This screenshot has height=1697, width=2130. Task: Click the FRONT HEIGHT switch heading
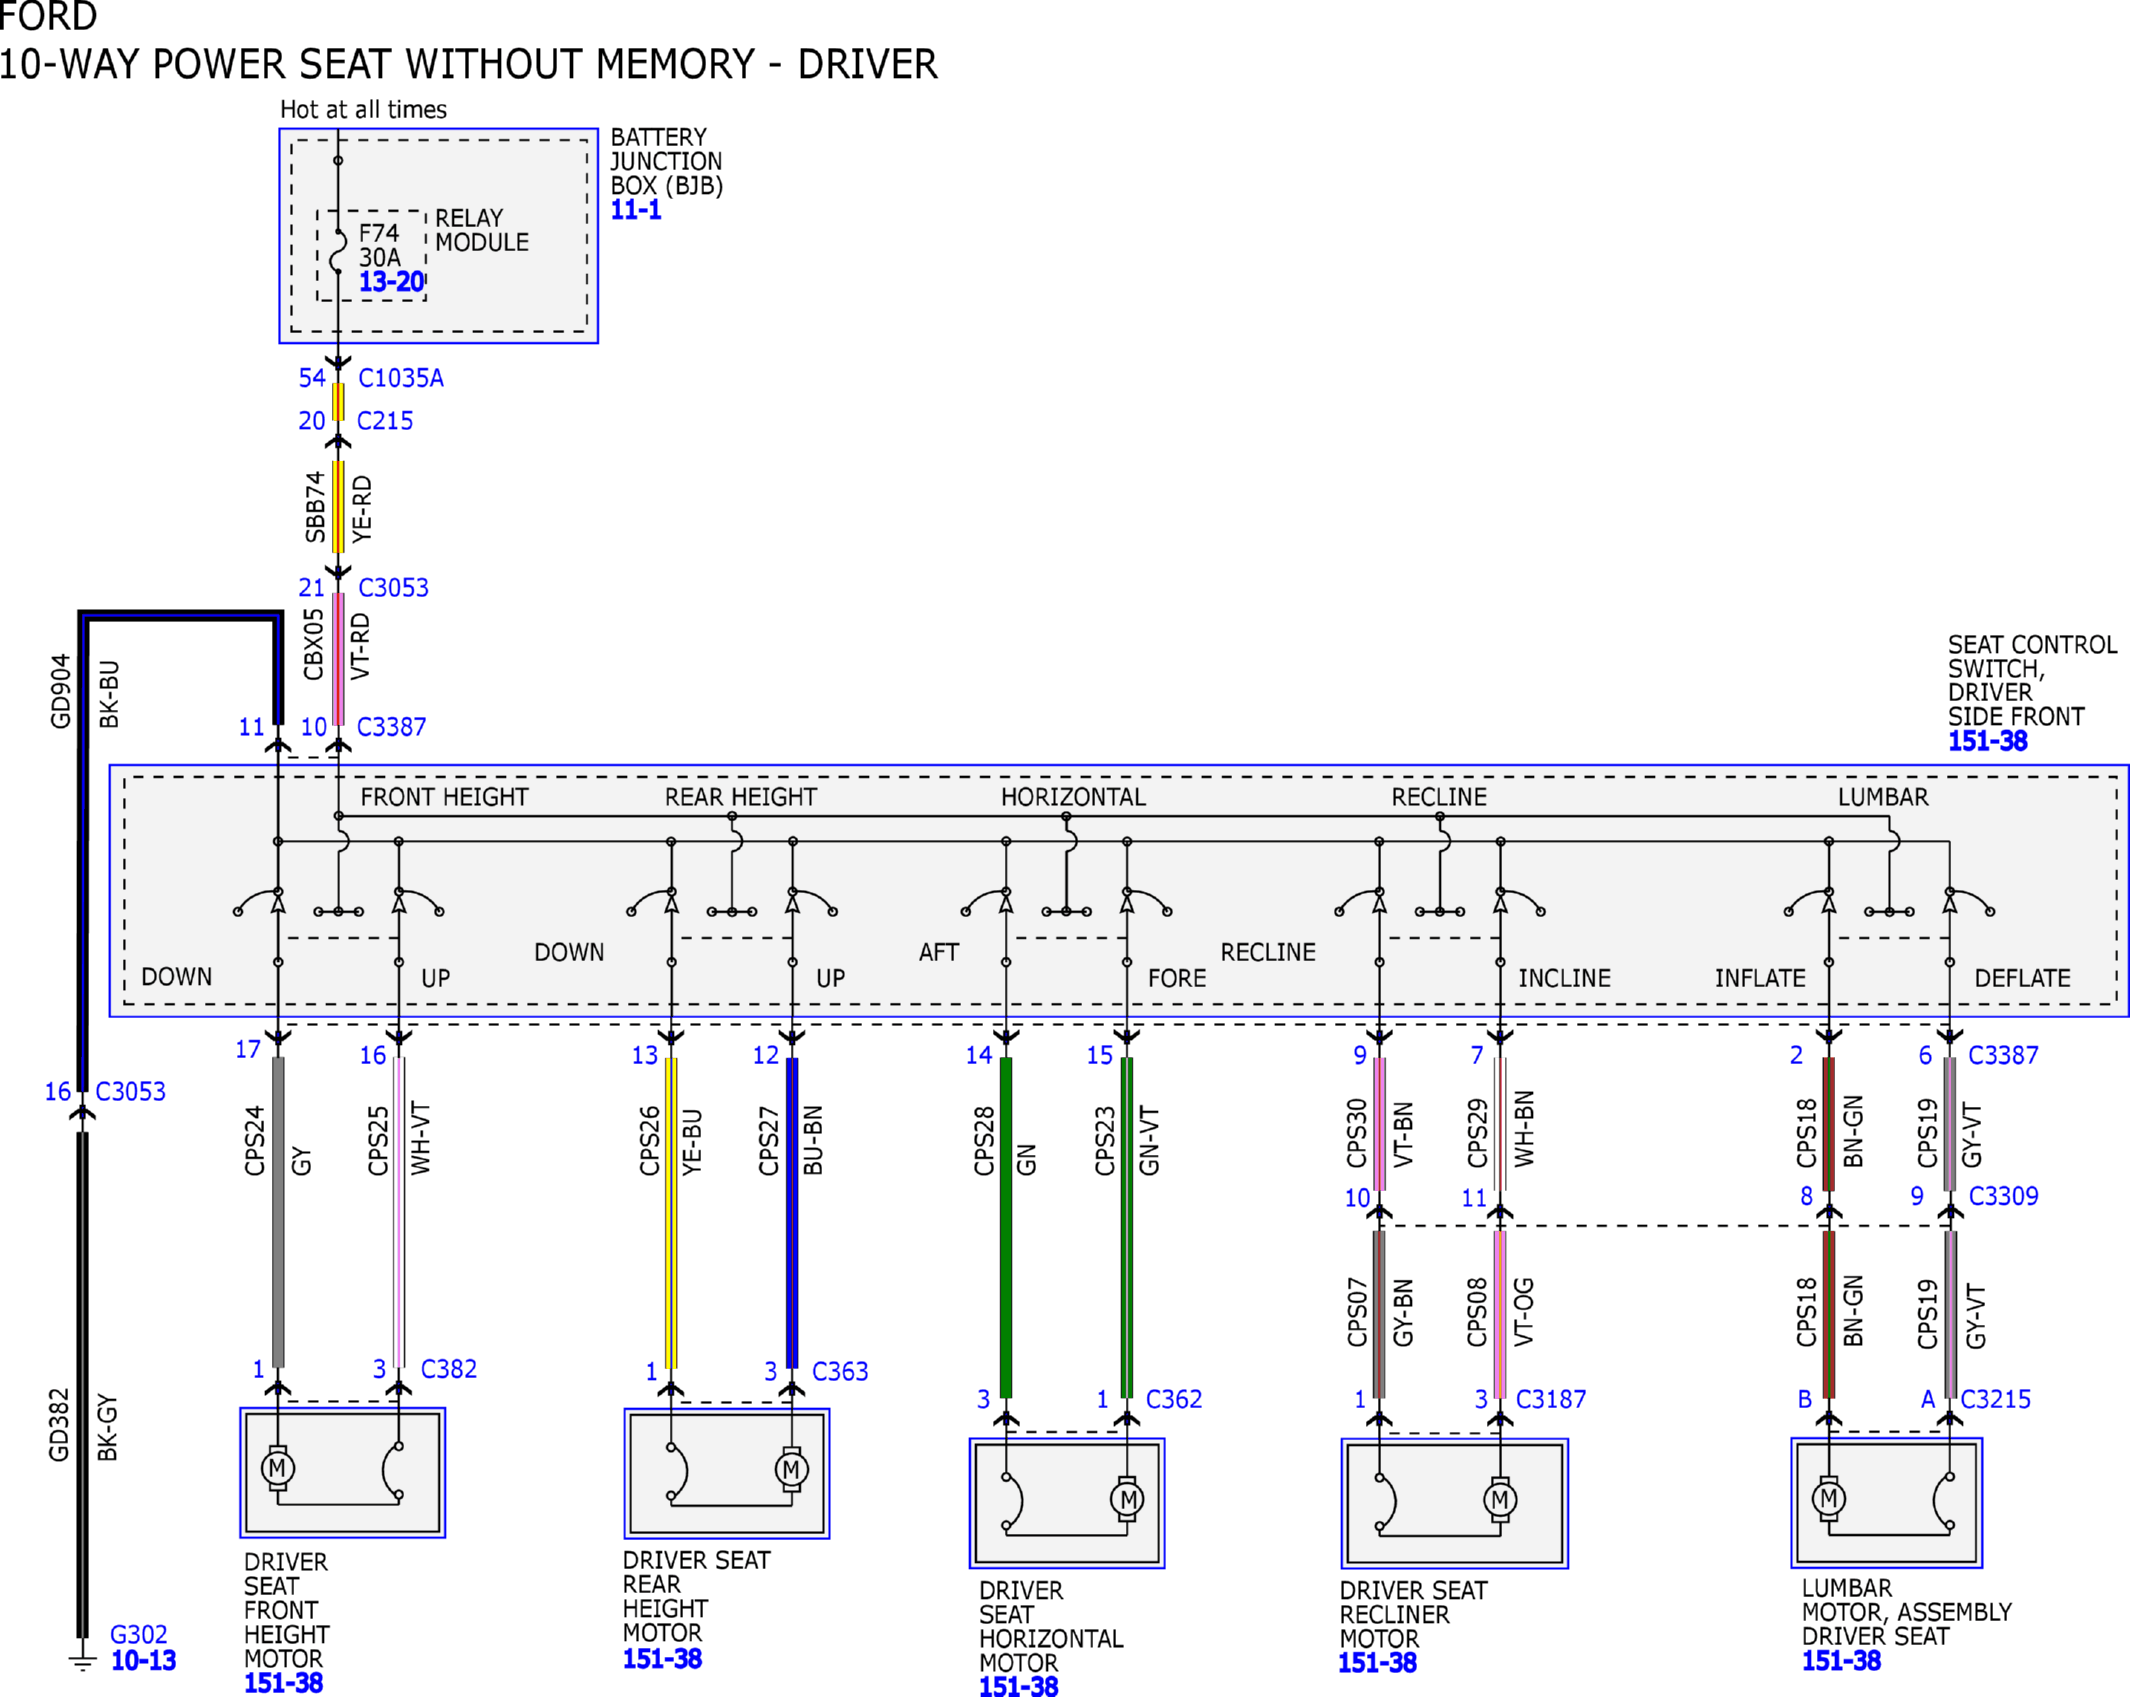tap(444, 797)
